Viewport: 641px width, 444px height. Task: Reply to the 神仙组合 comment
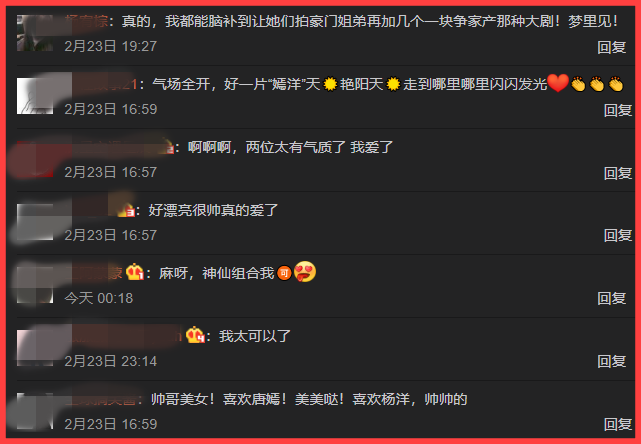[x=612, y=298]
